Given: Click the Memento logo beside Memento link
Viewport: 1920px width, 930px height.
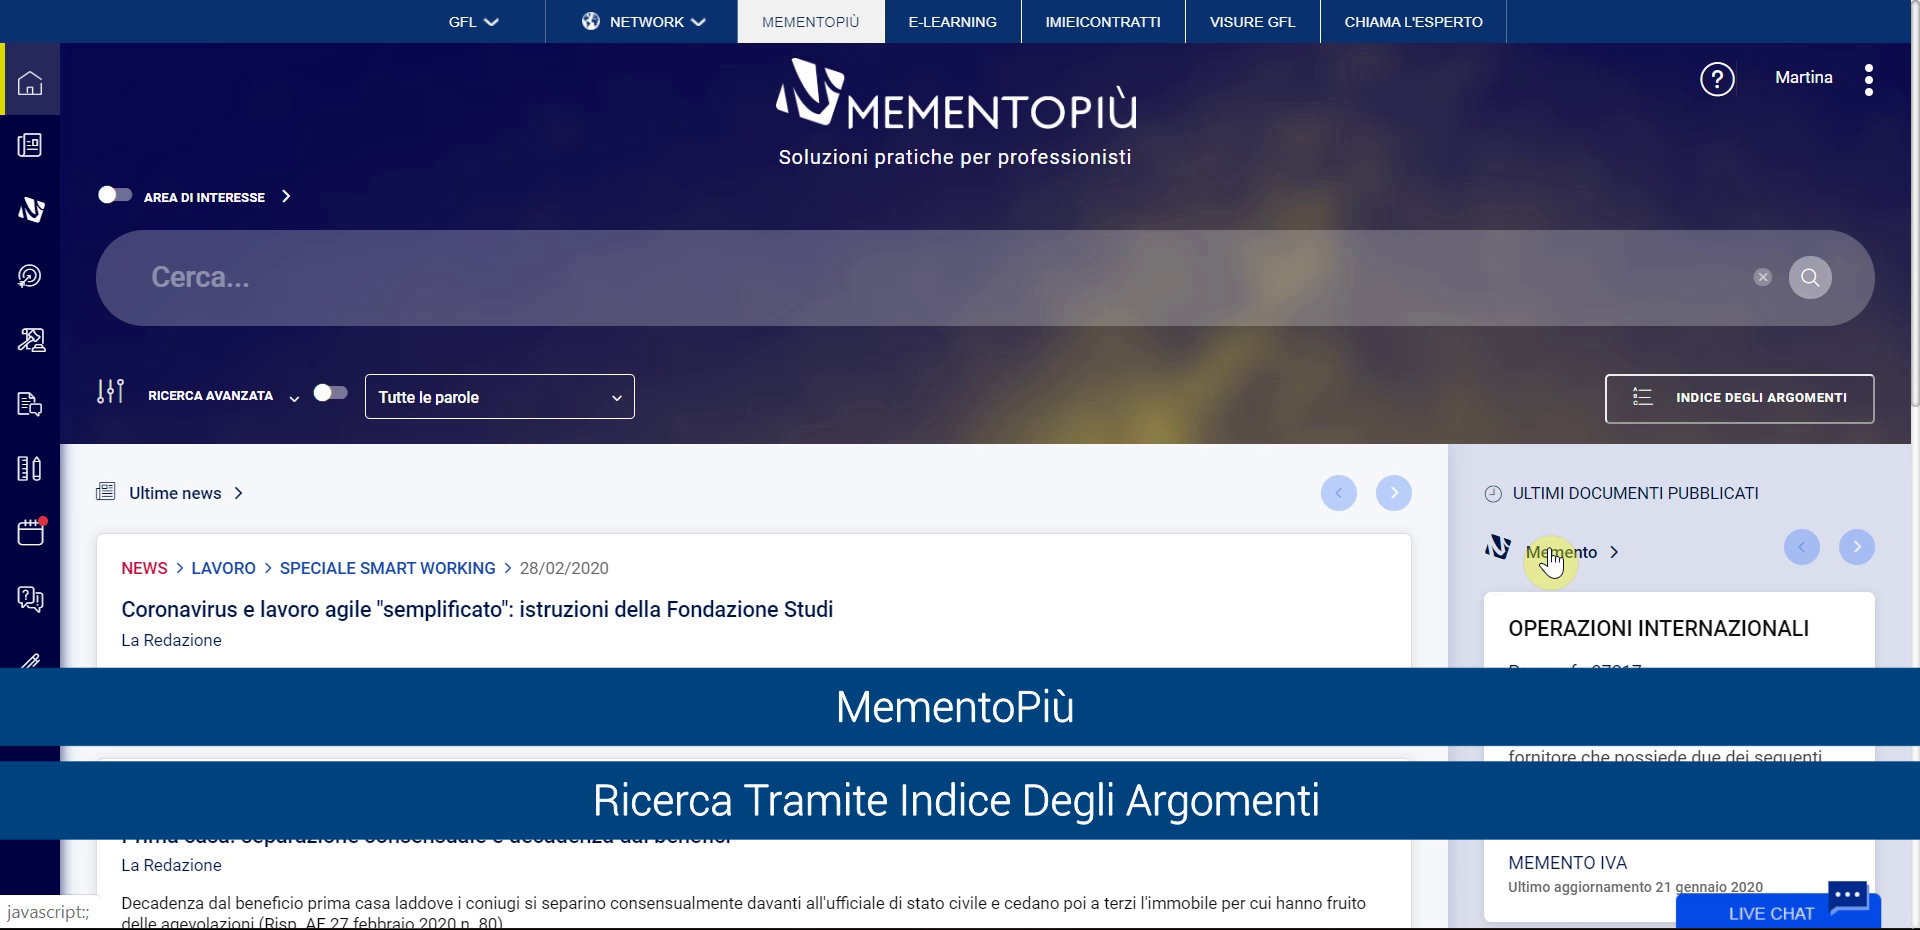Looking at the screenshot, I should pos(1497,547).
